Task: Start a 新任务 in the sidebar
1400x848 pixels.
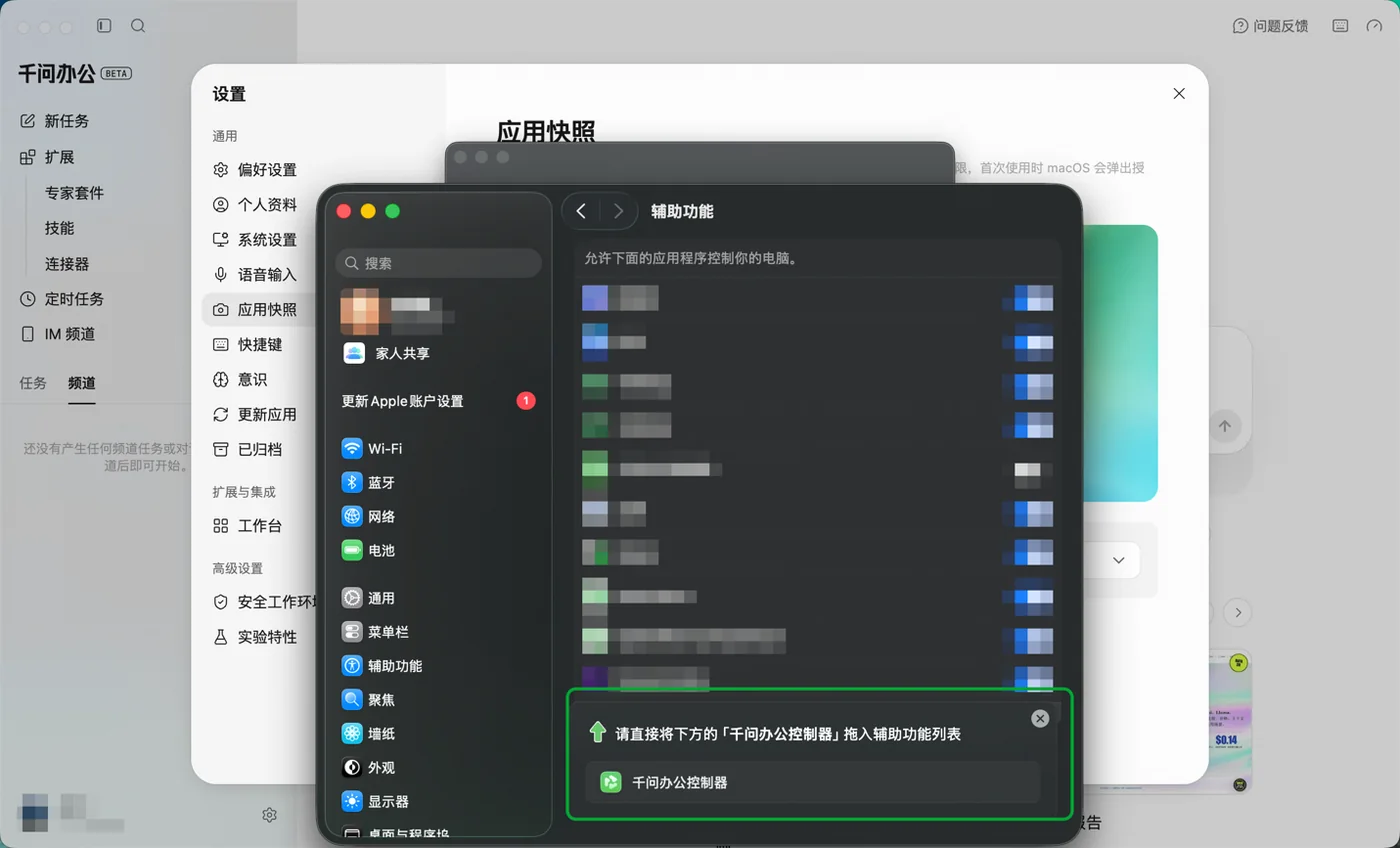Action: click(x=55, y=121)
